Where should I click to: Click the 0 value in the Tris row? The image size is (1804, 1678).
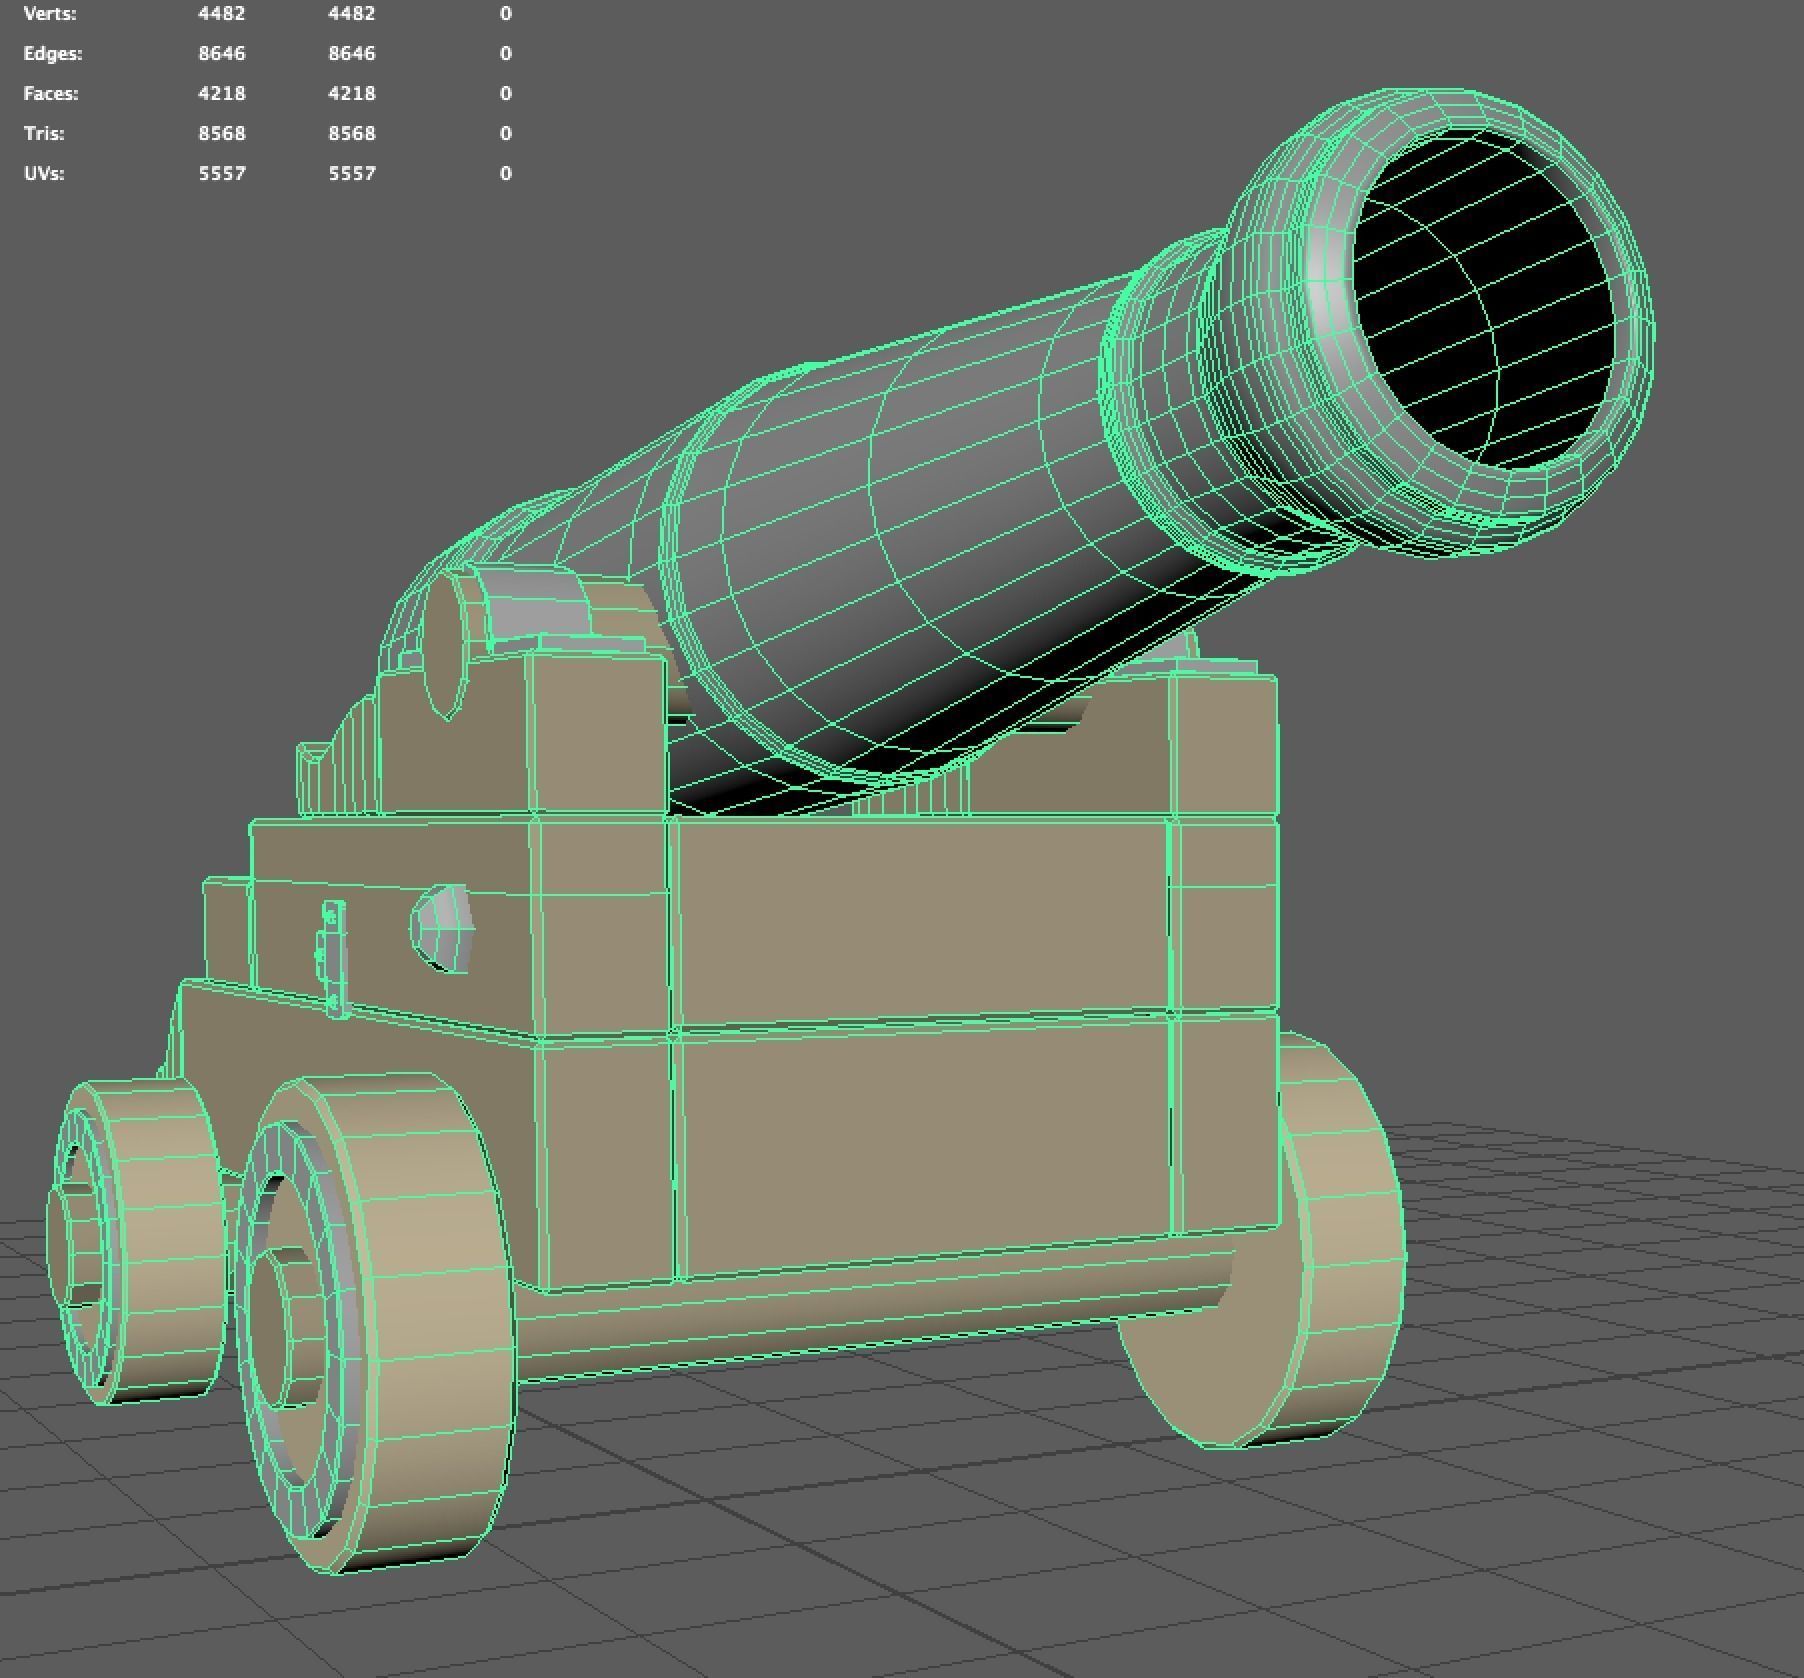506,134
